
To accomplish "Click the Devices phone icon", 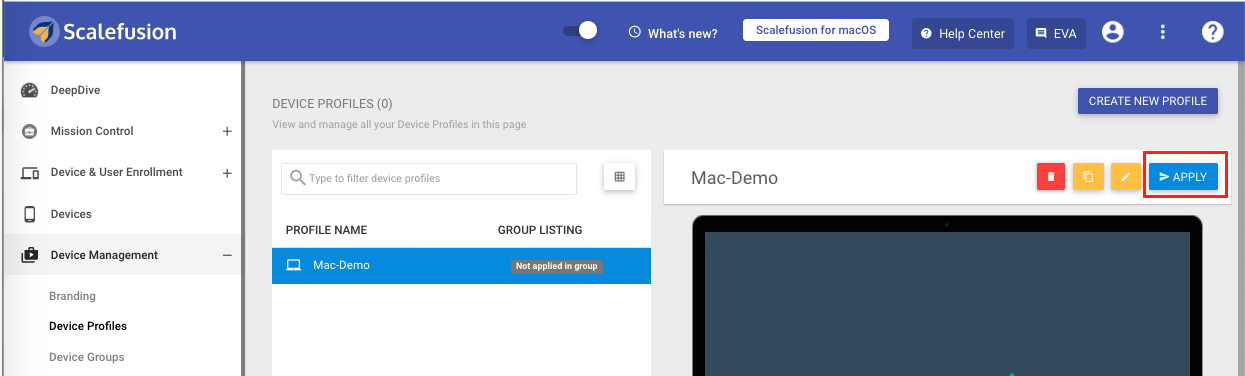I will pos(30,214).
